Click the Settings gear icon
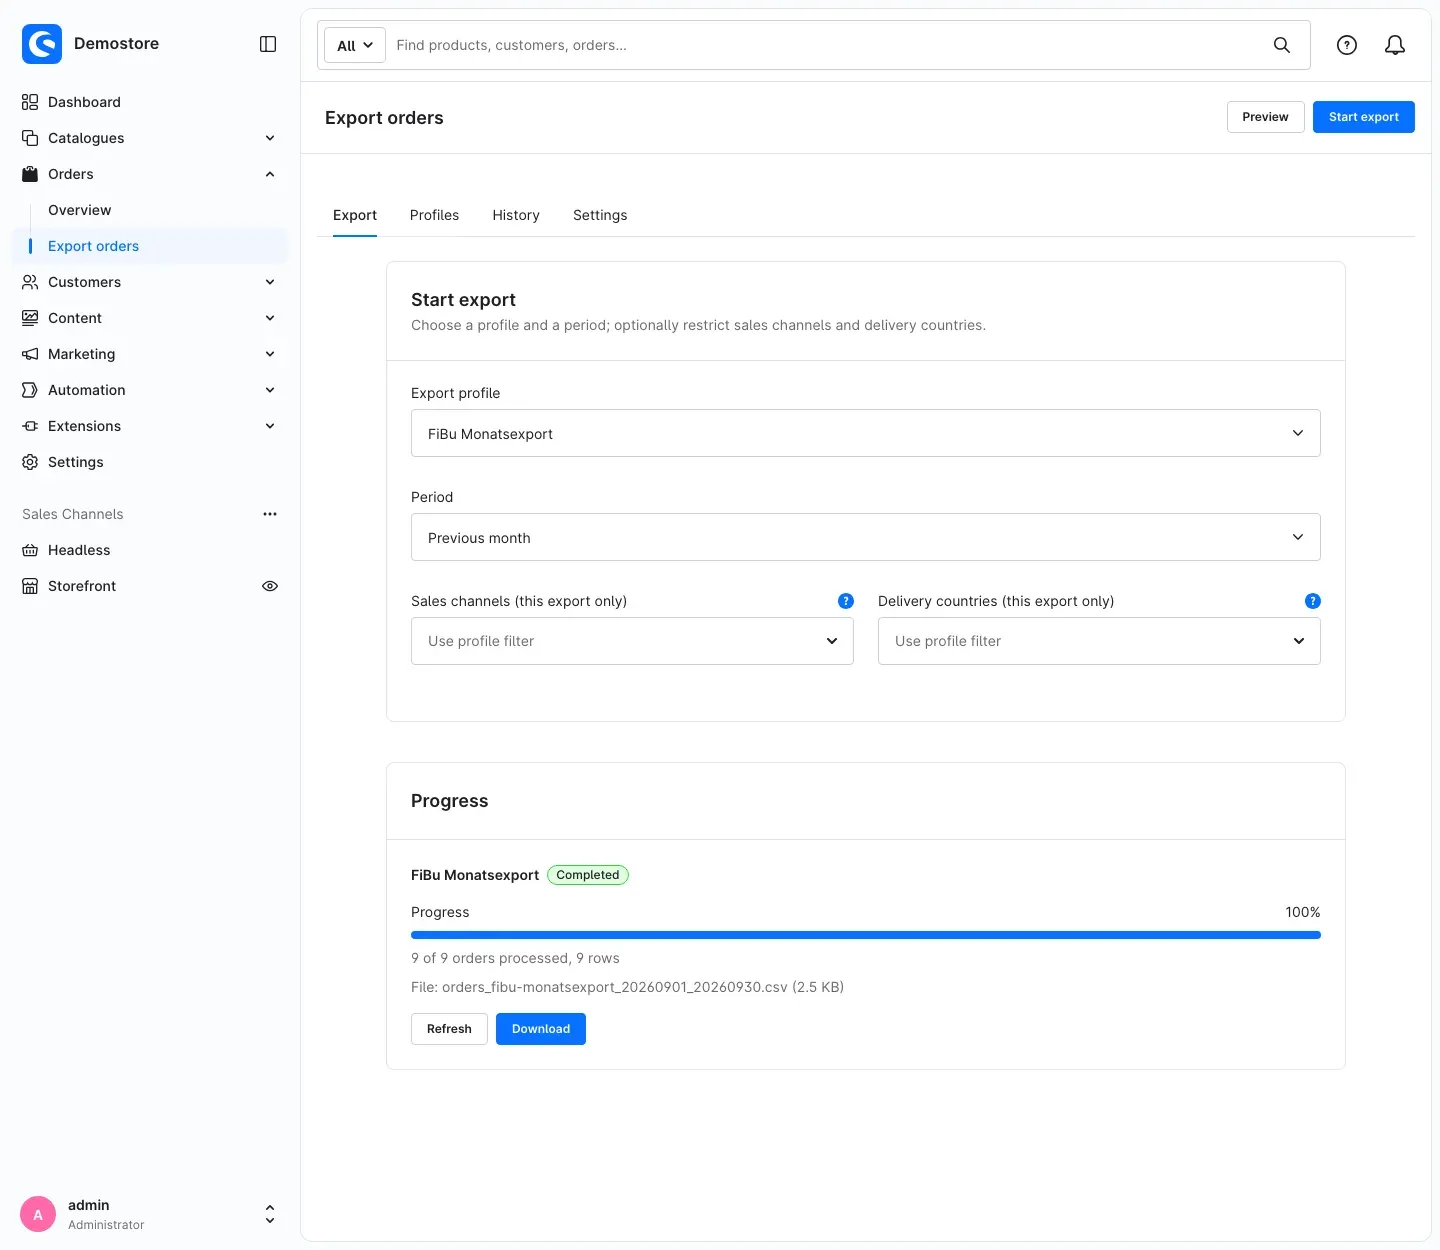1440x1250 pixels. pos(30,462)
